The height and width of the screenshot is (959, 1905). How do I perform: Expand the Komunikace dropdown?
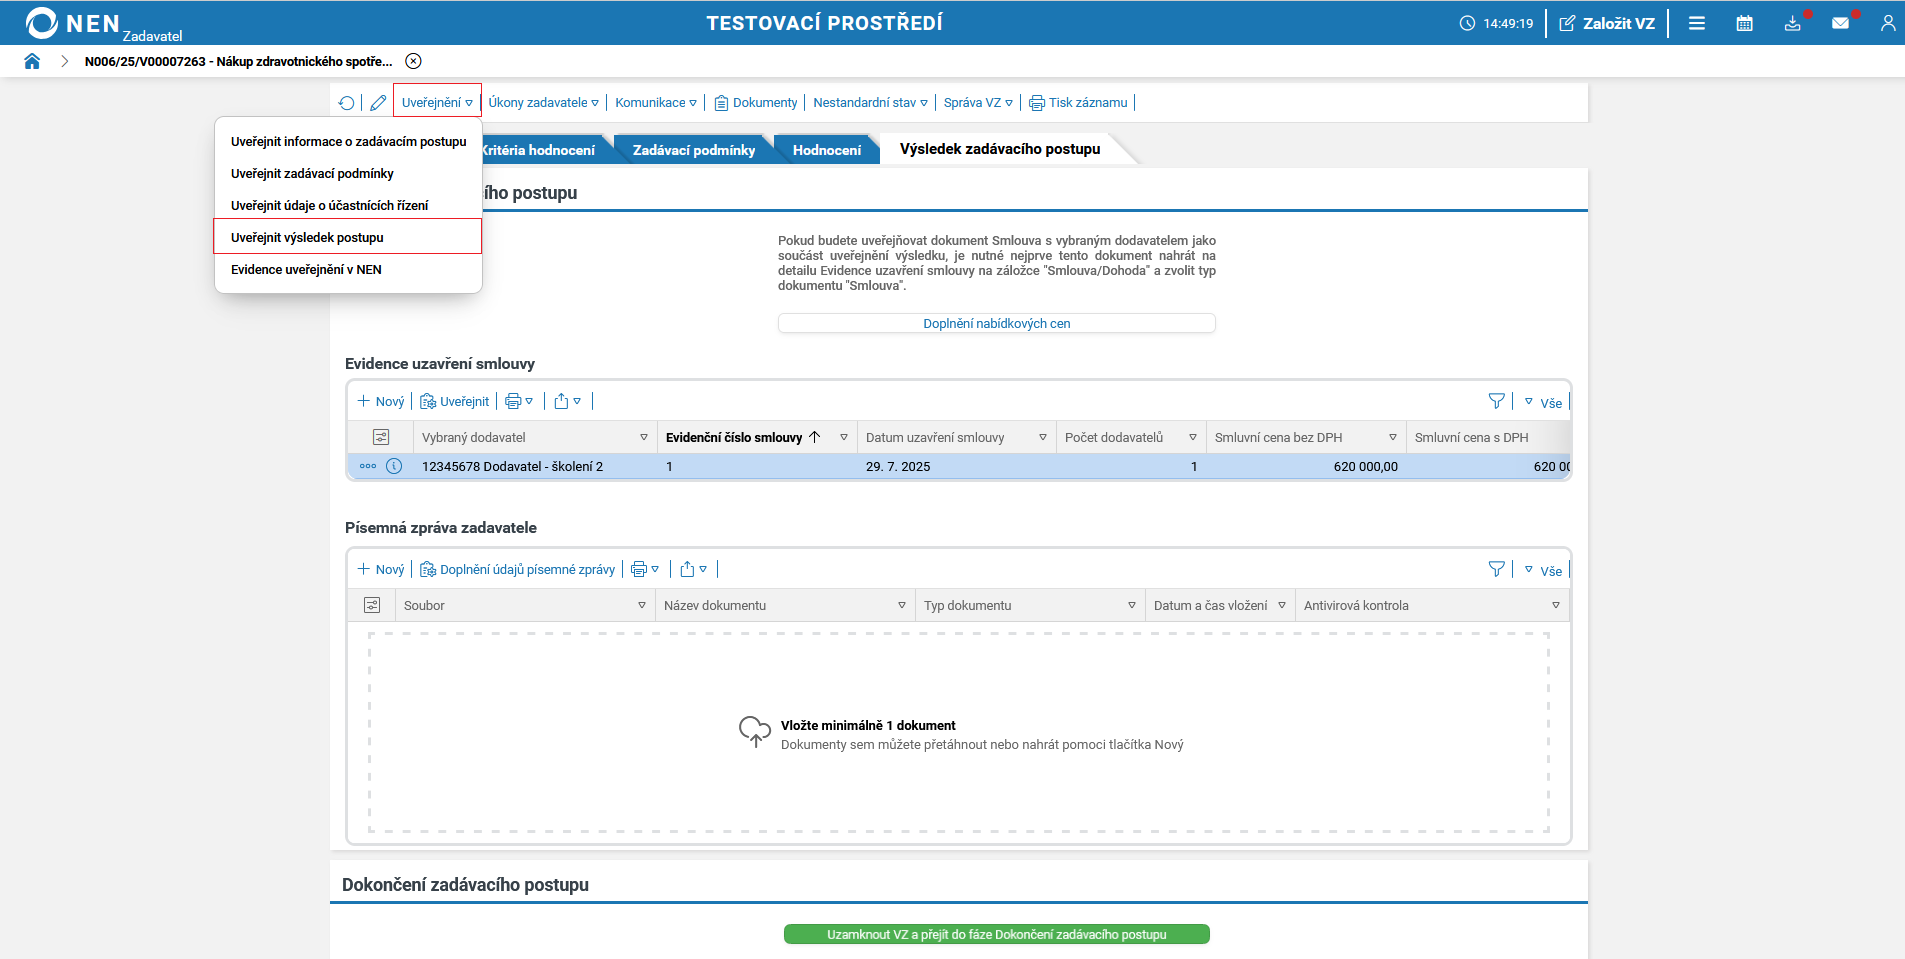655,101
